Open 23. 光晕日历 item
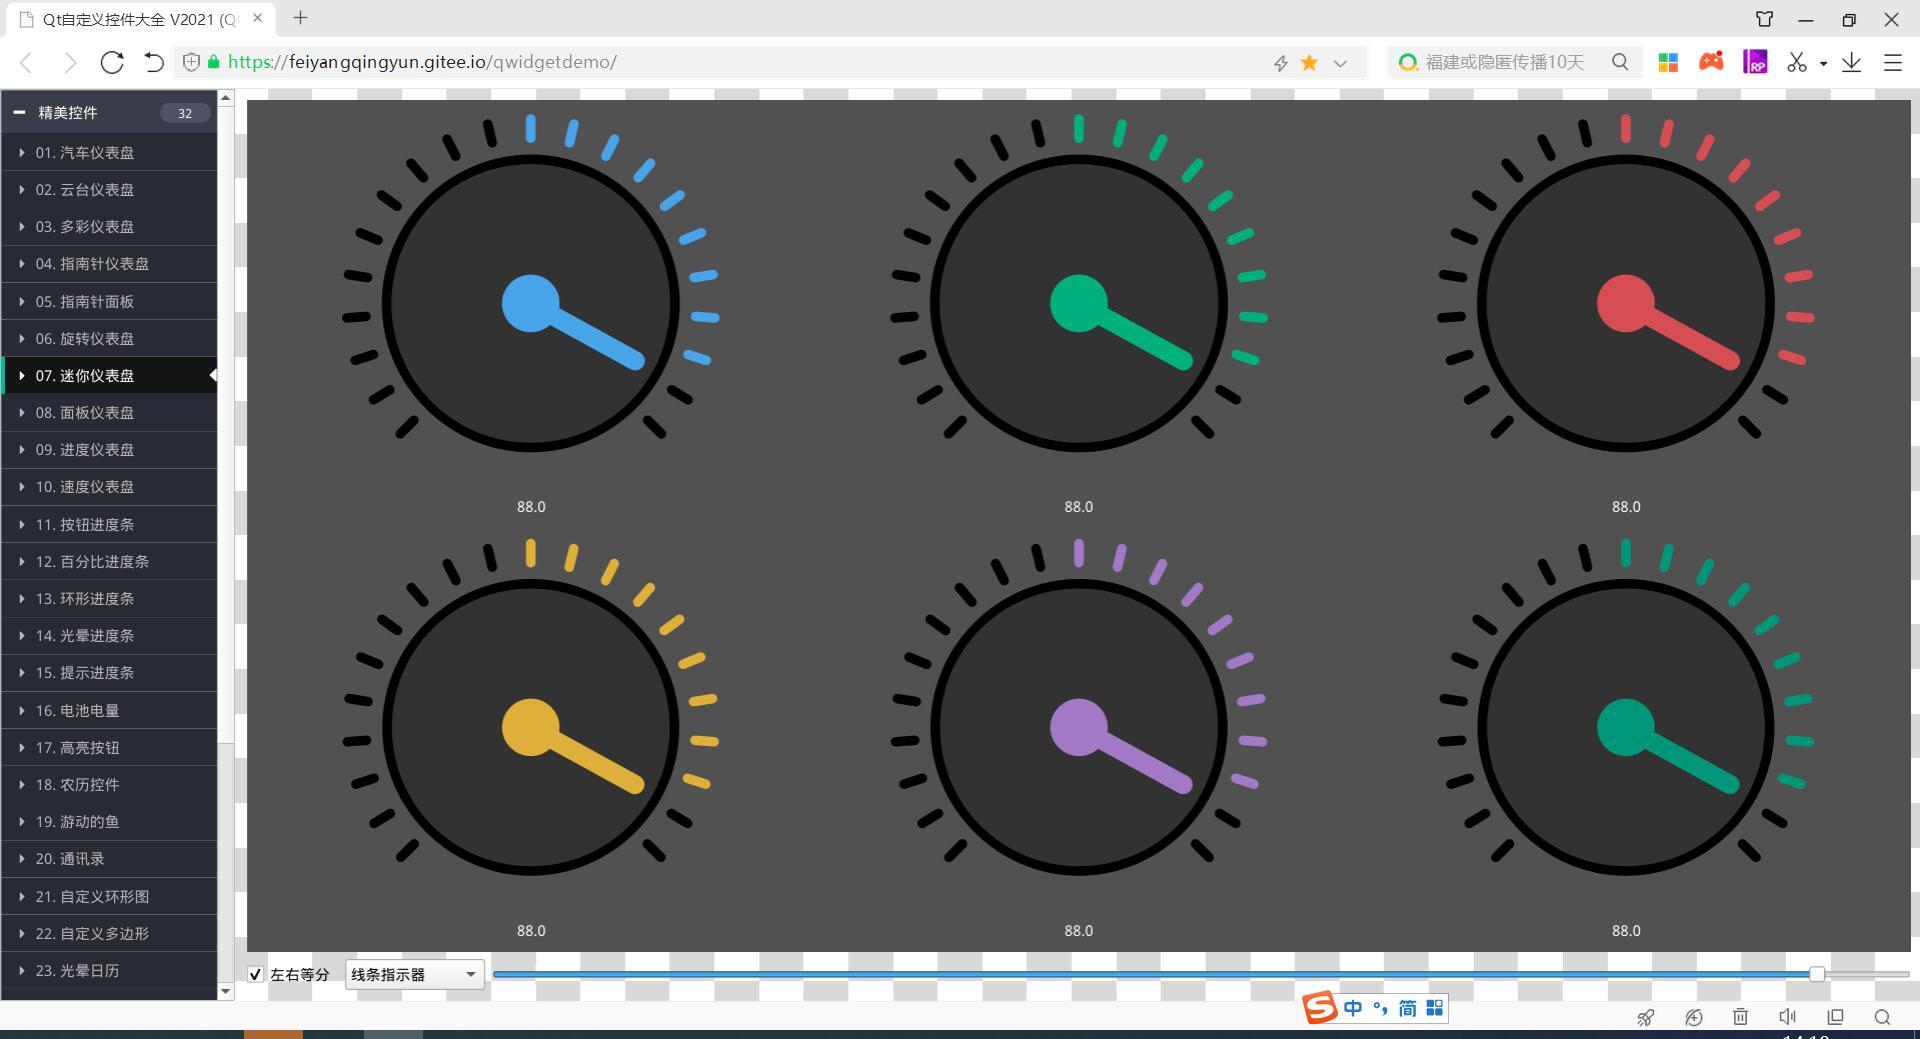1920x1039 pixels. [x=109, y=970]
